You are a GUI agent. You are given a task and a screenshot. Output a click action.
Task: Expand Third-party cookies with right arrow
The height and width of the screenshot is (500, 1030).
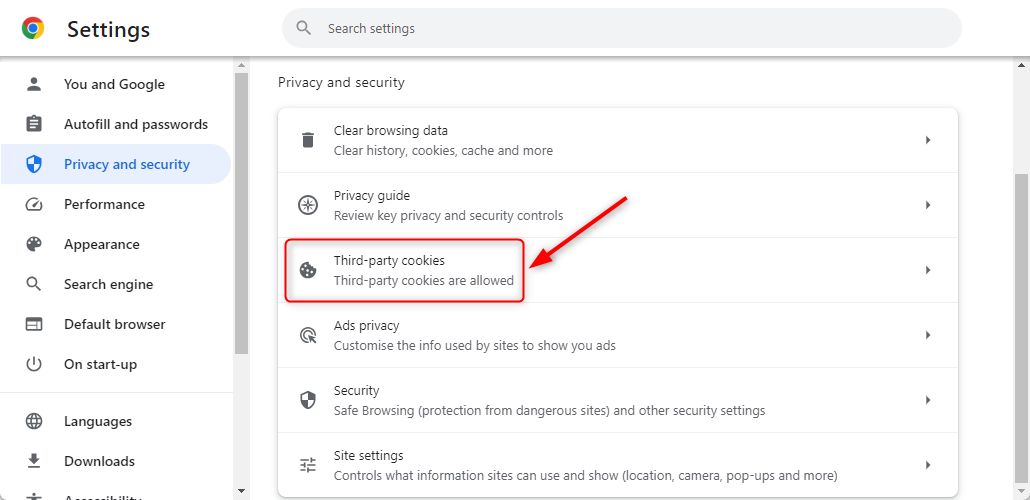[928, 270]
